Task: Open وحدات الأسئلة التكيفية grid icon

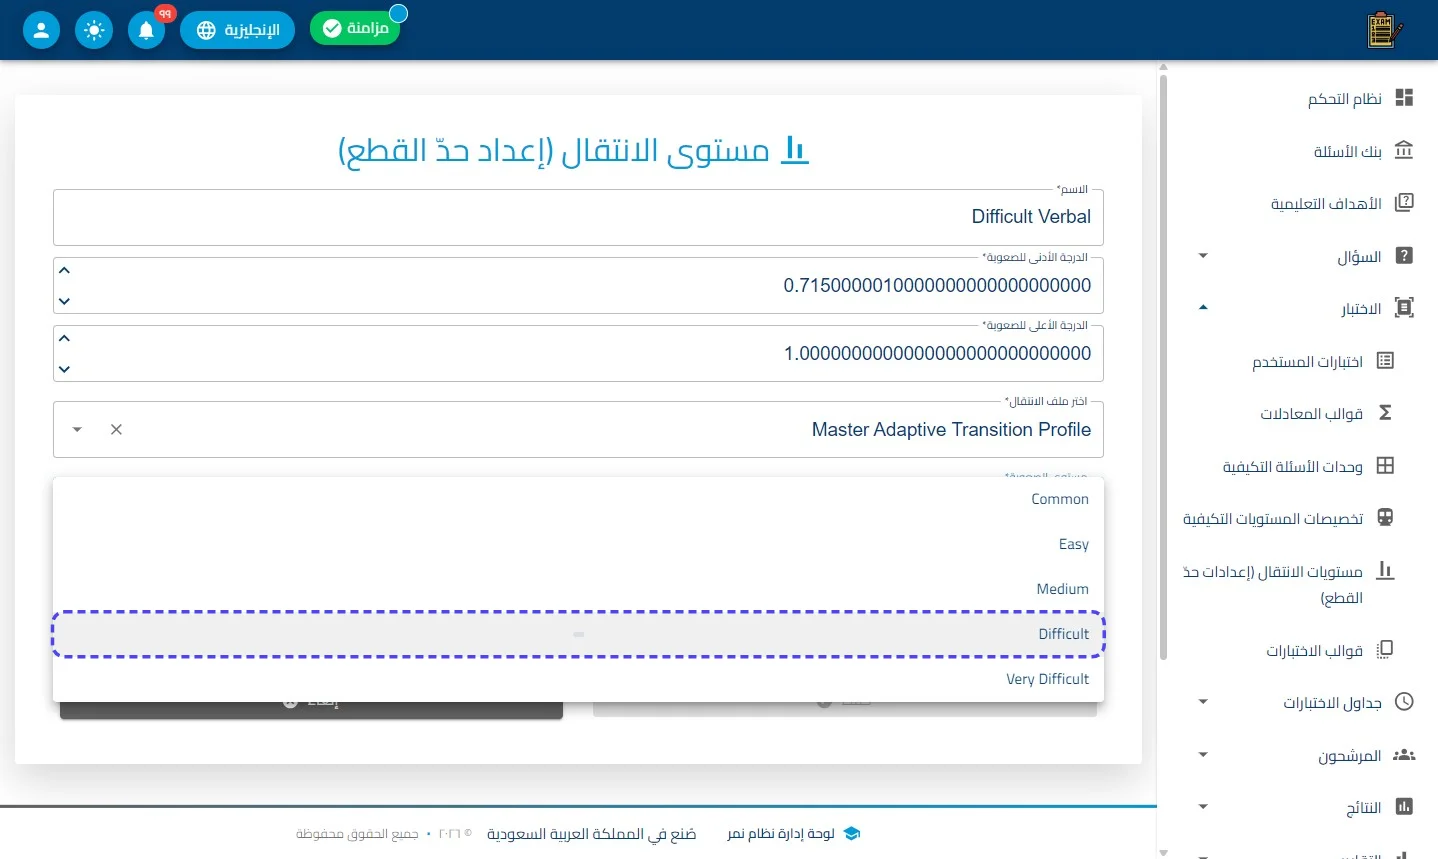Action: pos(1385,466)
